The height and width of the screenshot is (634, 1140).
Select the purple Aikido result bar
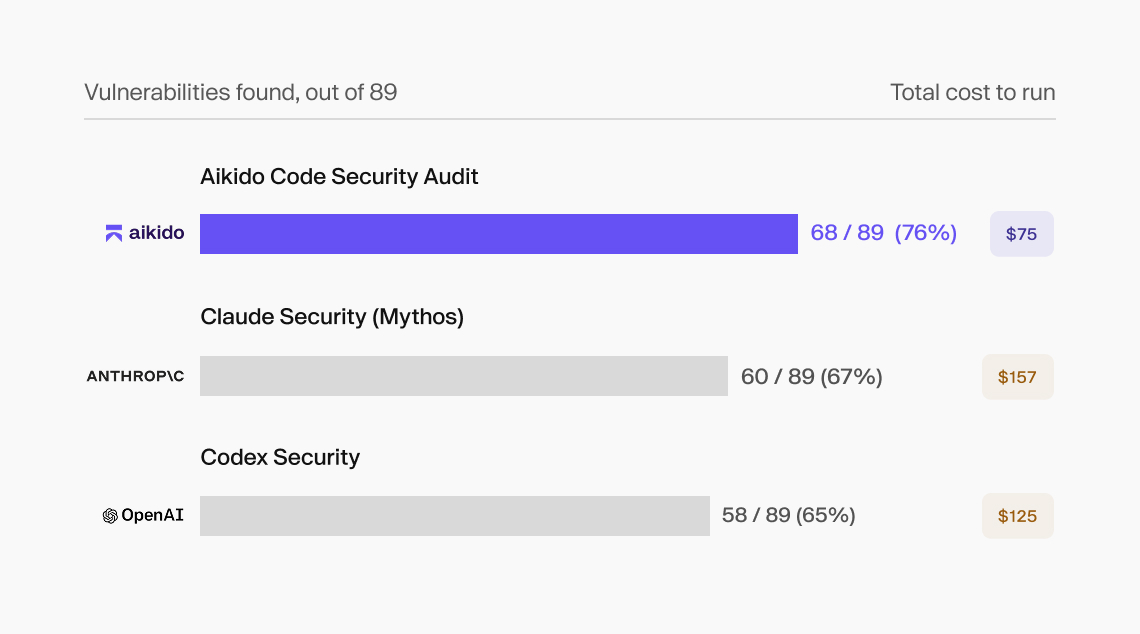click(499, 233)
